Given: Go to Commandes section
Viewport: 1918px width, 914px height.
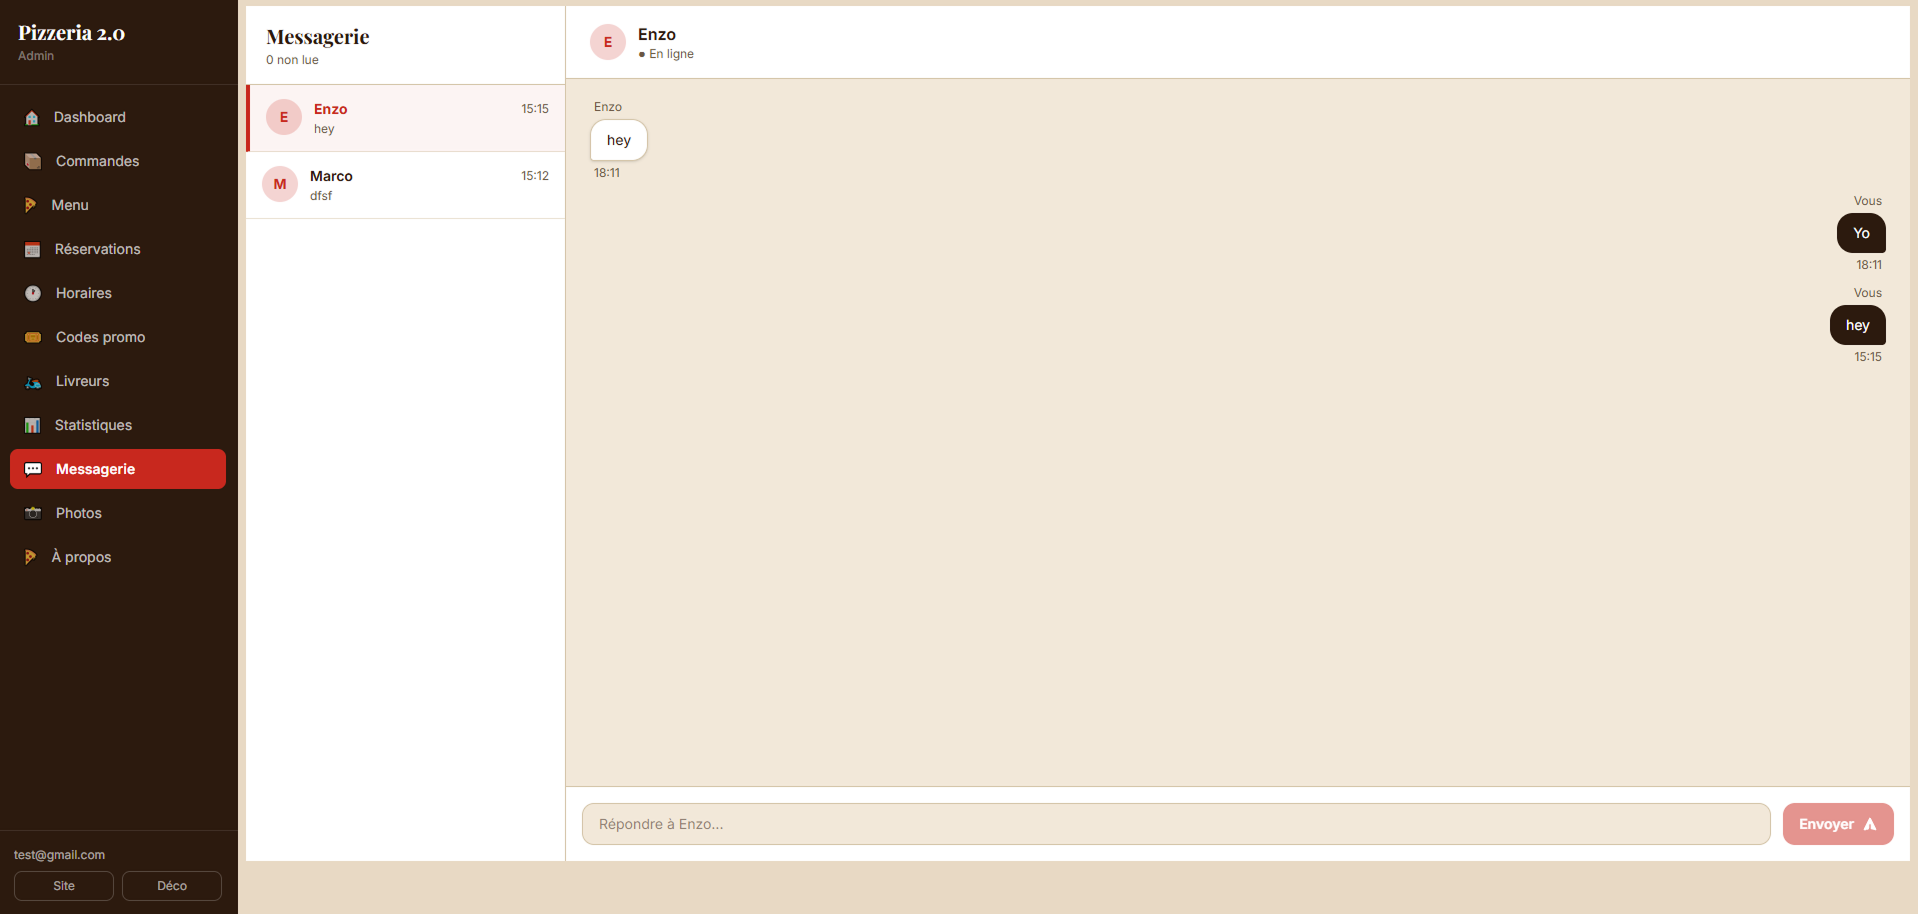Looking at the screenshot, I should pyautogui.click(x=118, y=161).
